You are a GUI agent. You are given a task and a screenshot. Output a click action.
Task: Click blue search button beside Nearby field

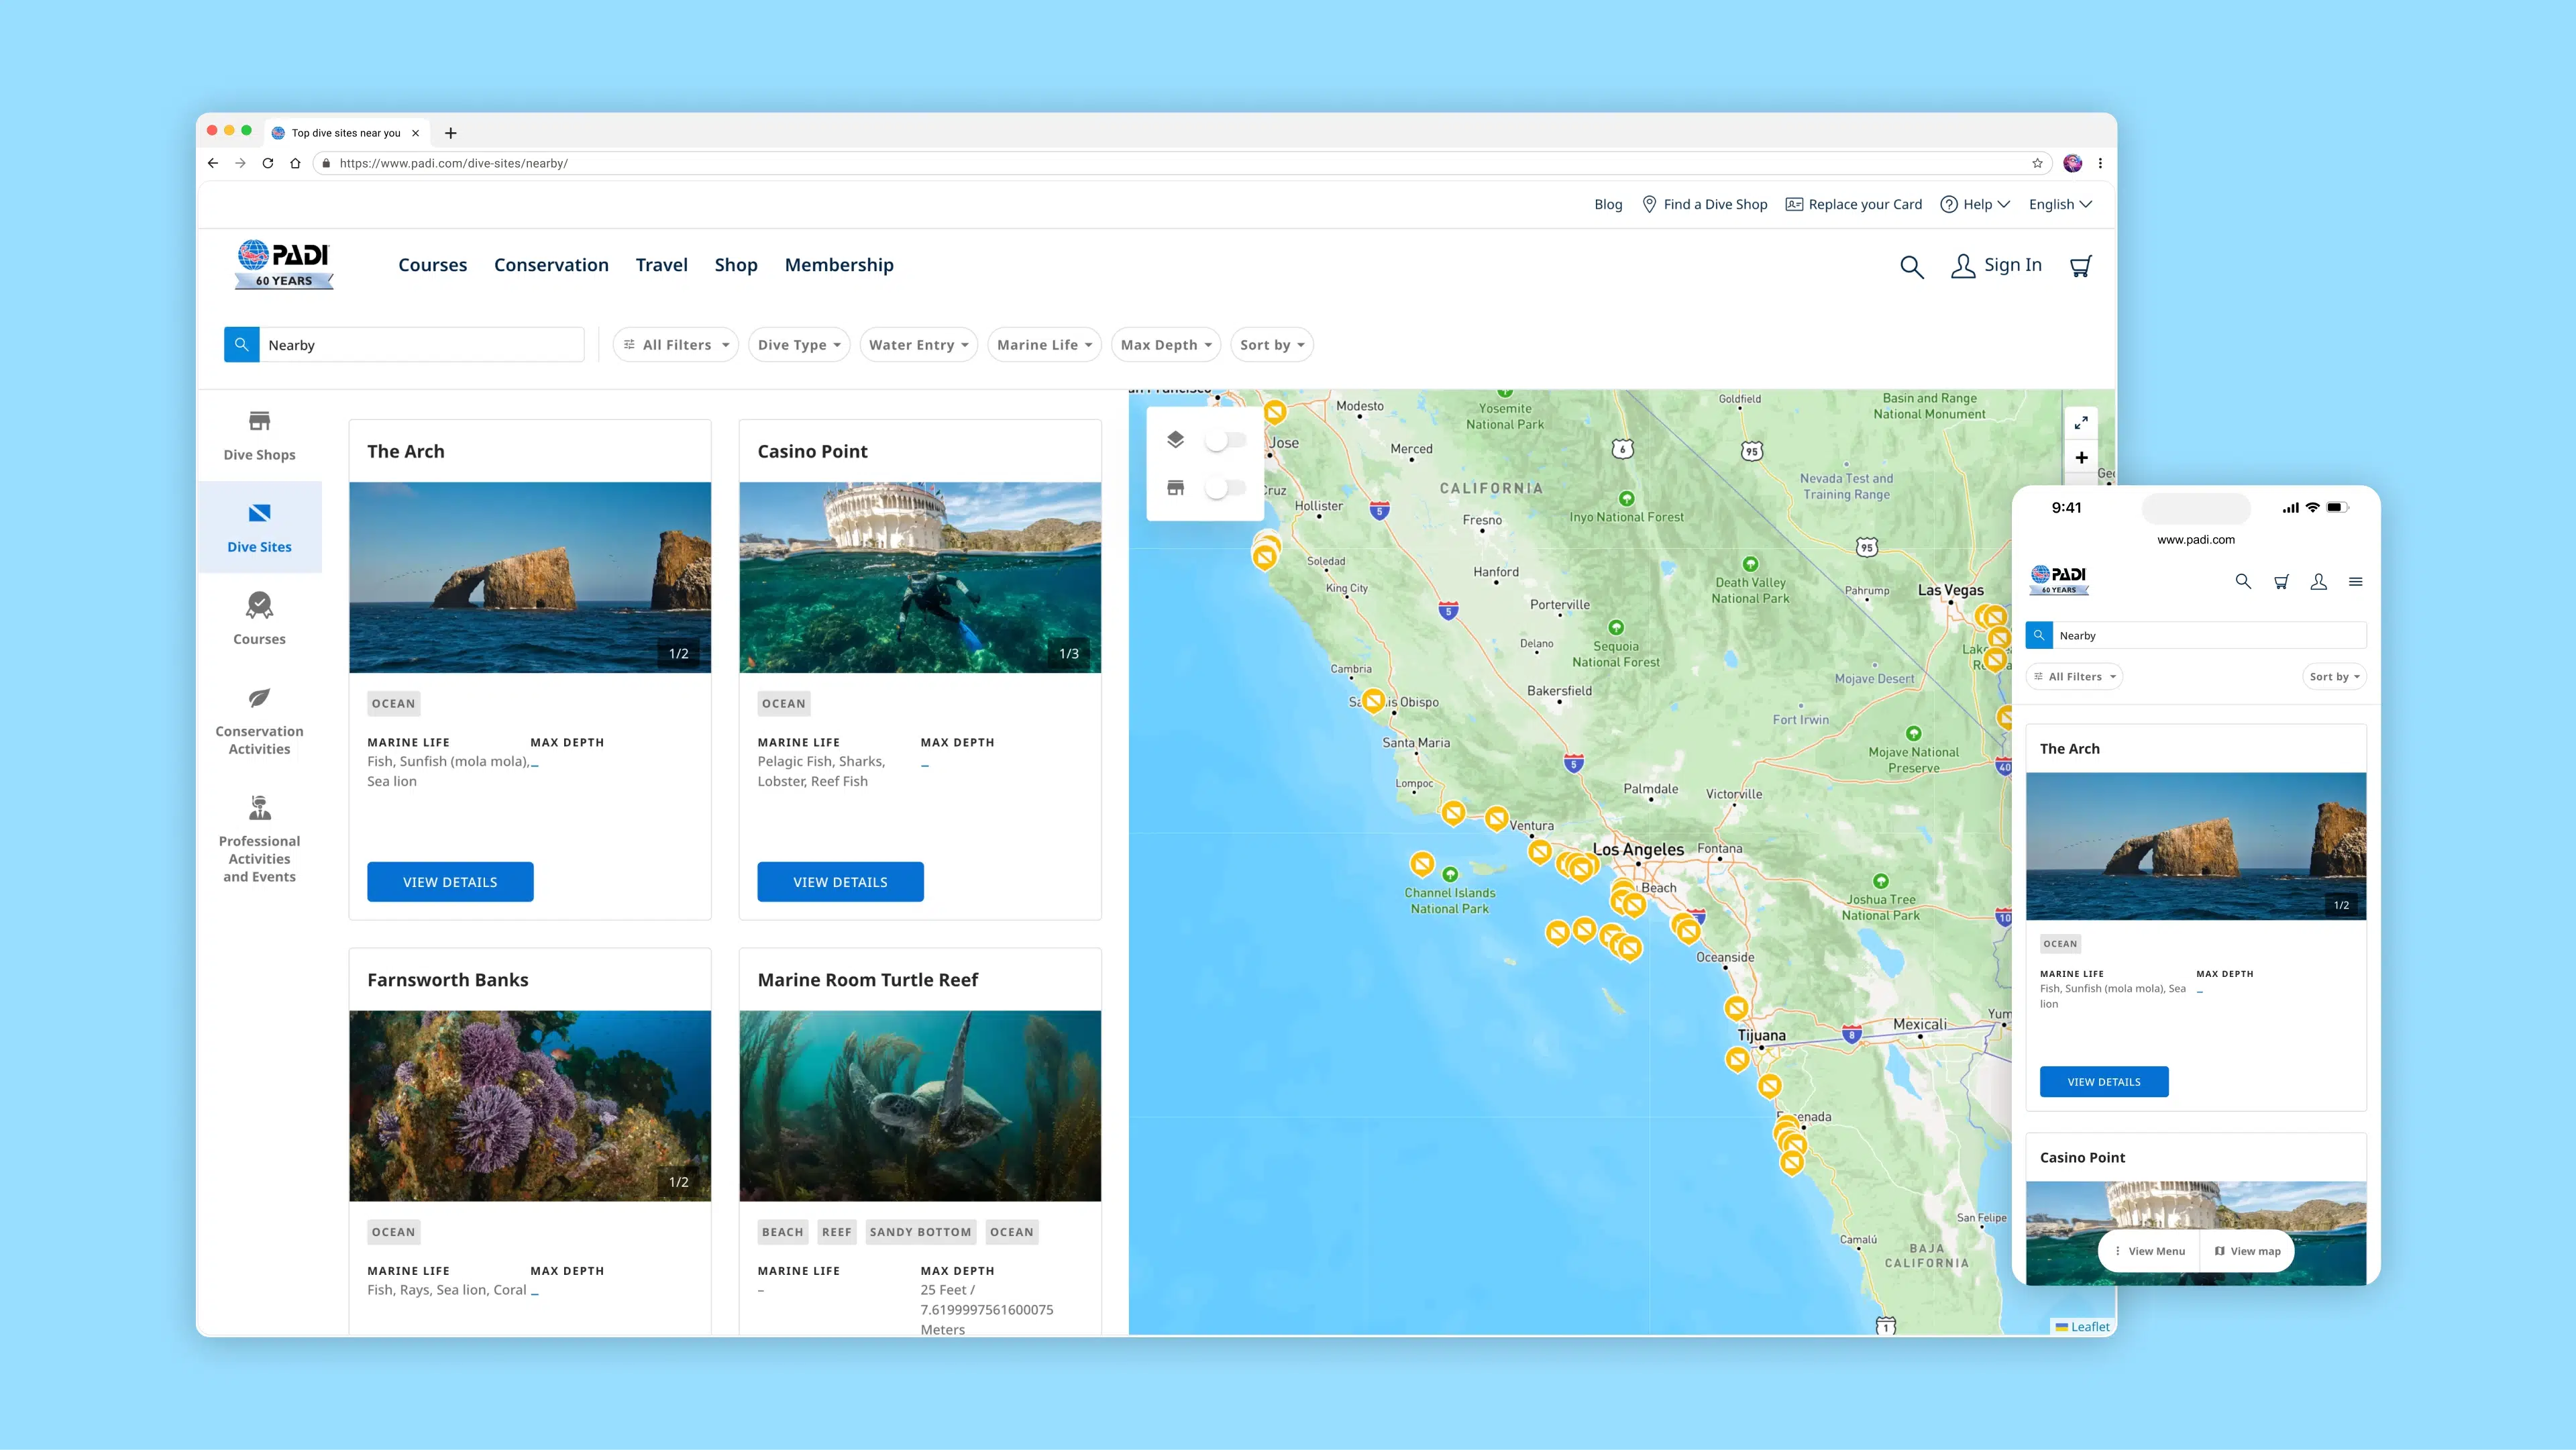coord(241,345)
